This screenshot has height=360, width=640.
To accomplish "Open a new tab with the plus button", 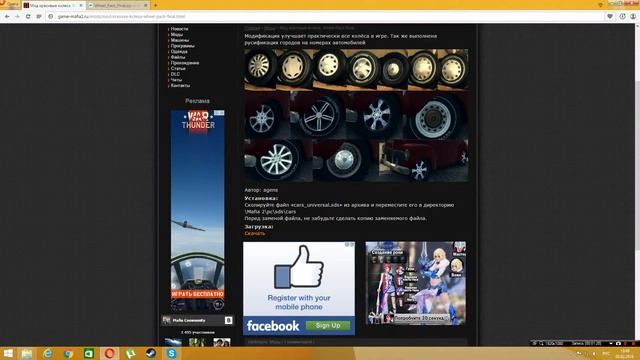I will pos(155,5).
